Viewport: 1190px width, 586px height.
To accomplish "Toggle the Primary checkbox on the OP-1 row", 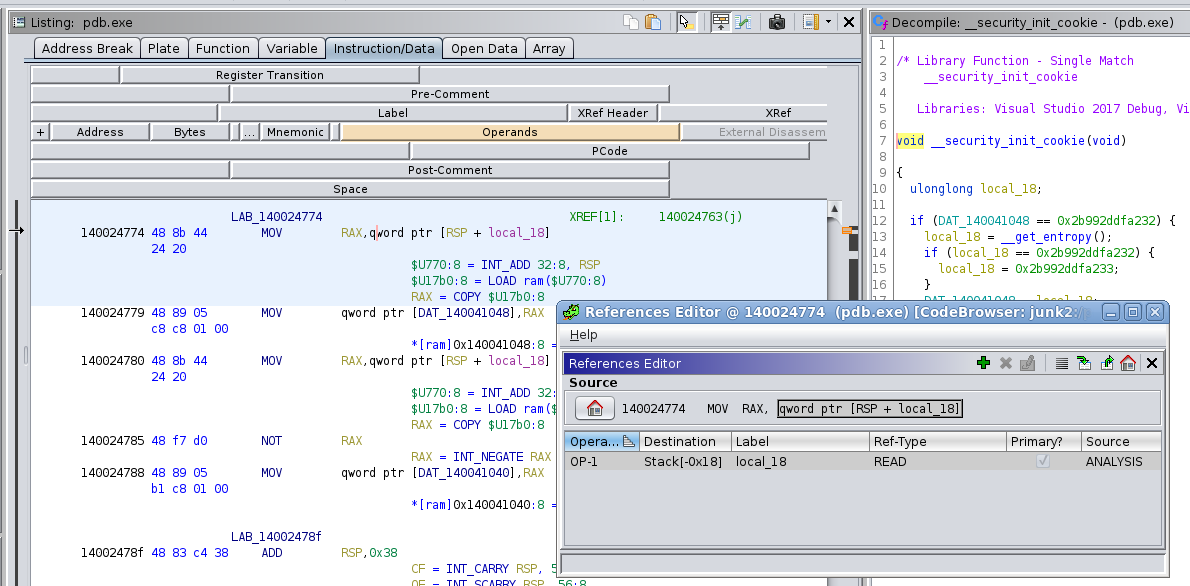I will pyautogui.click(x=1043, y=461).
